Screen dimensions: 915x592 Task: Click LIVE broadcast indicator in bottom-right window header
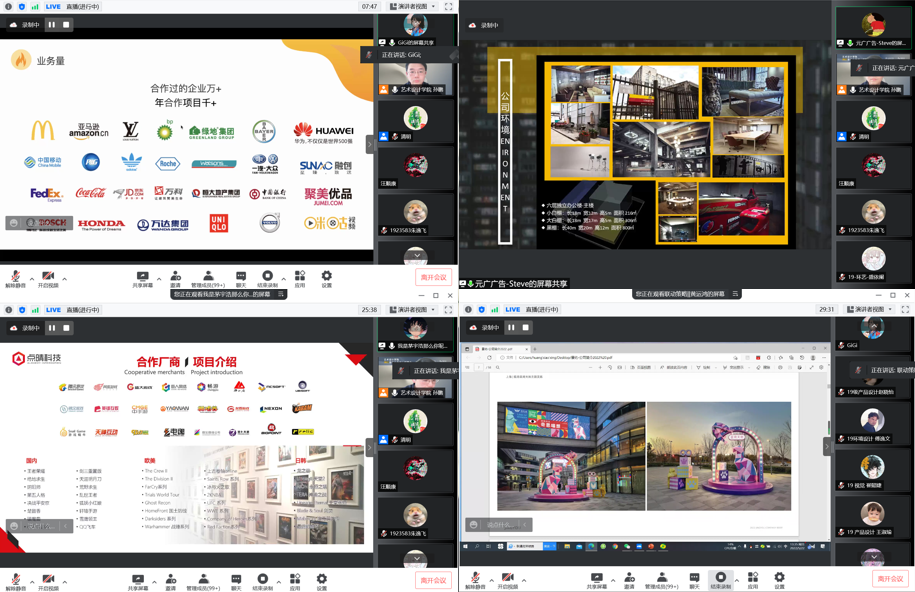click(512, 310)
